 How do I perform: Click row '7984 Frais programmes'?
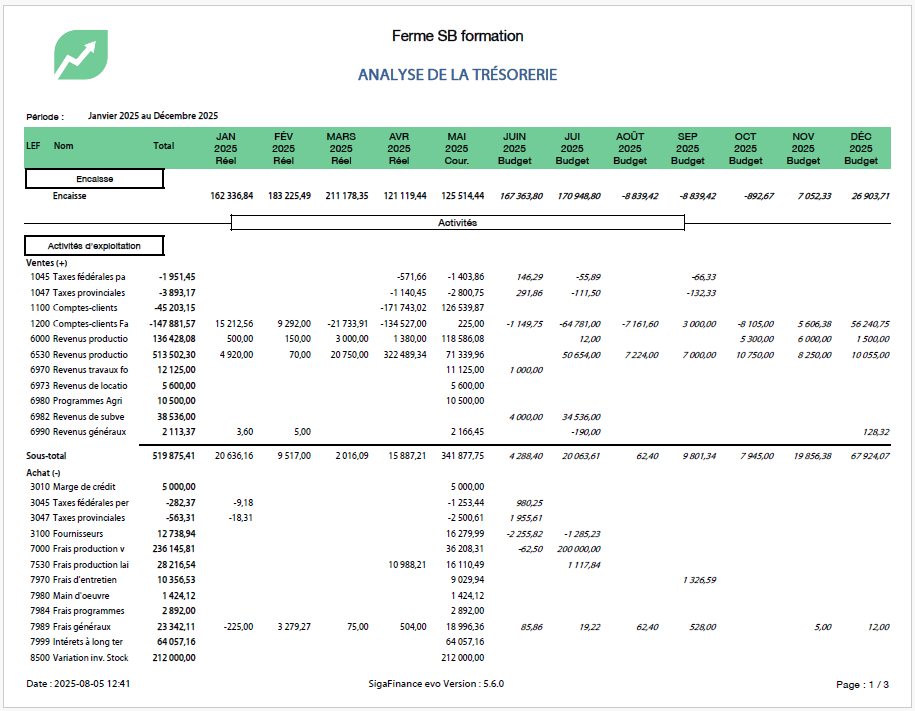(x=458, y=610)
